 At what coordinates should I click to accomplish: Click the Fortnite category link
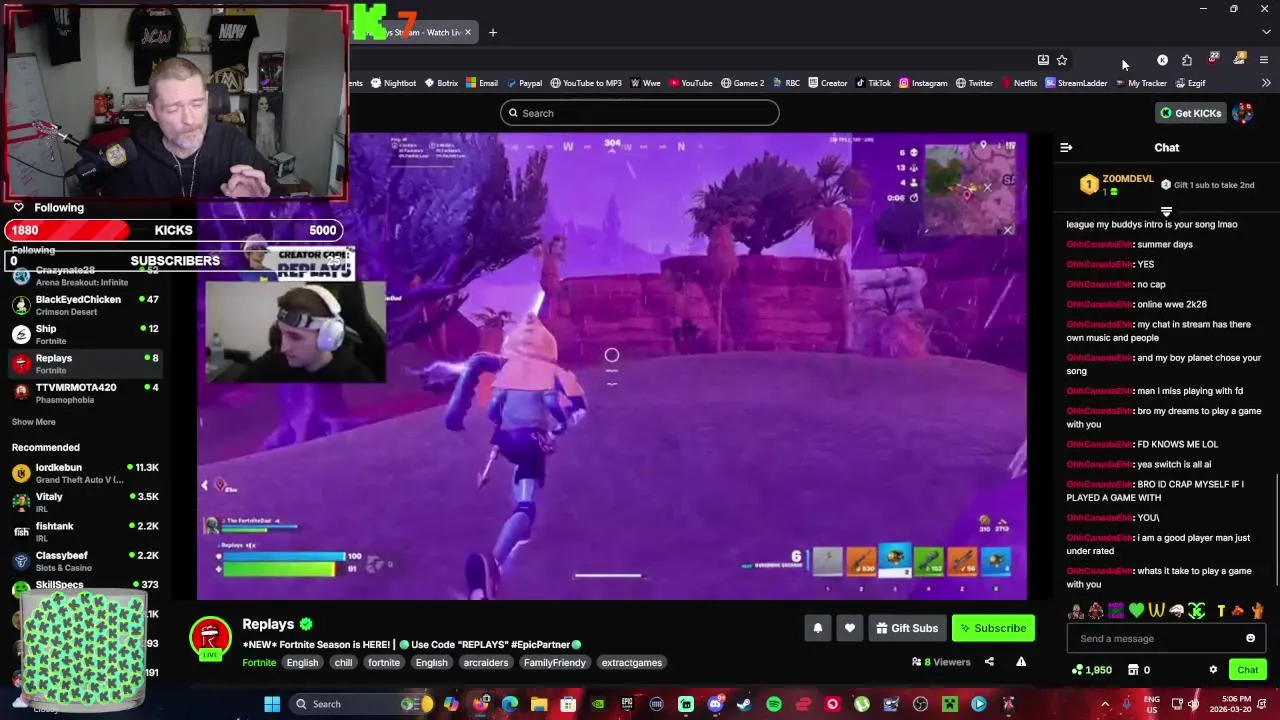259,662
